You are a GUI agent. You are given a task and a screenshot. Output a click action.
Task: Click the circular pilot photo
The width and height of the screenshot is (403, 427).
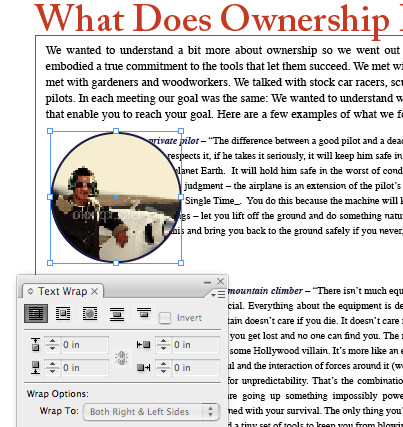coord(116,197)
